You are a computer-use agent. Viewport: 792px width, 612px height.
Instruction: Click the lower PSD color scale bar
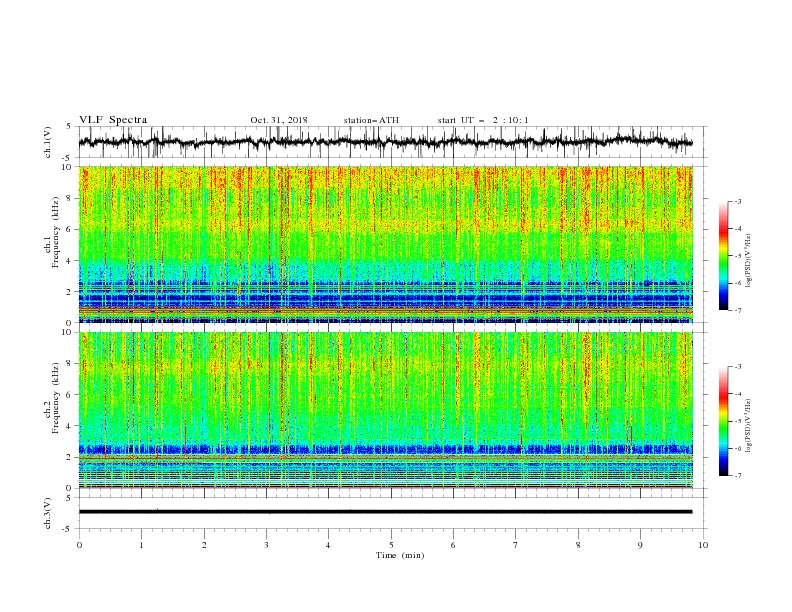click(x=723, y=421)
